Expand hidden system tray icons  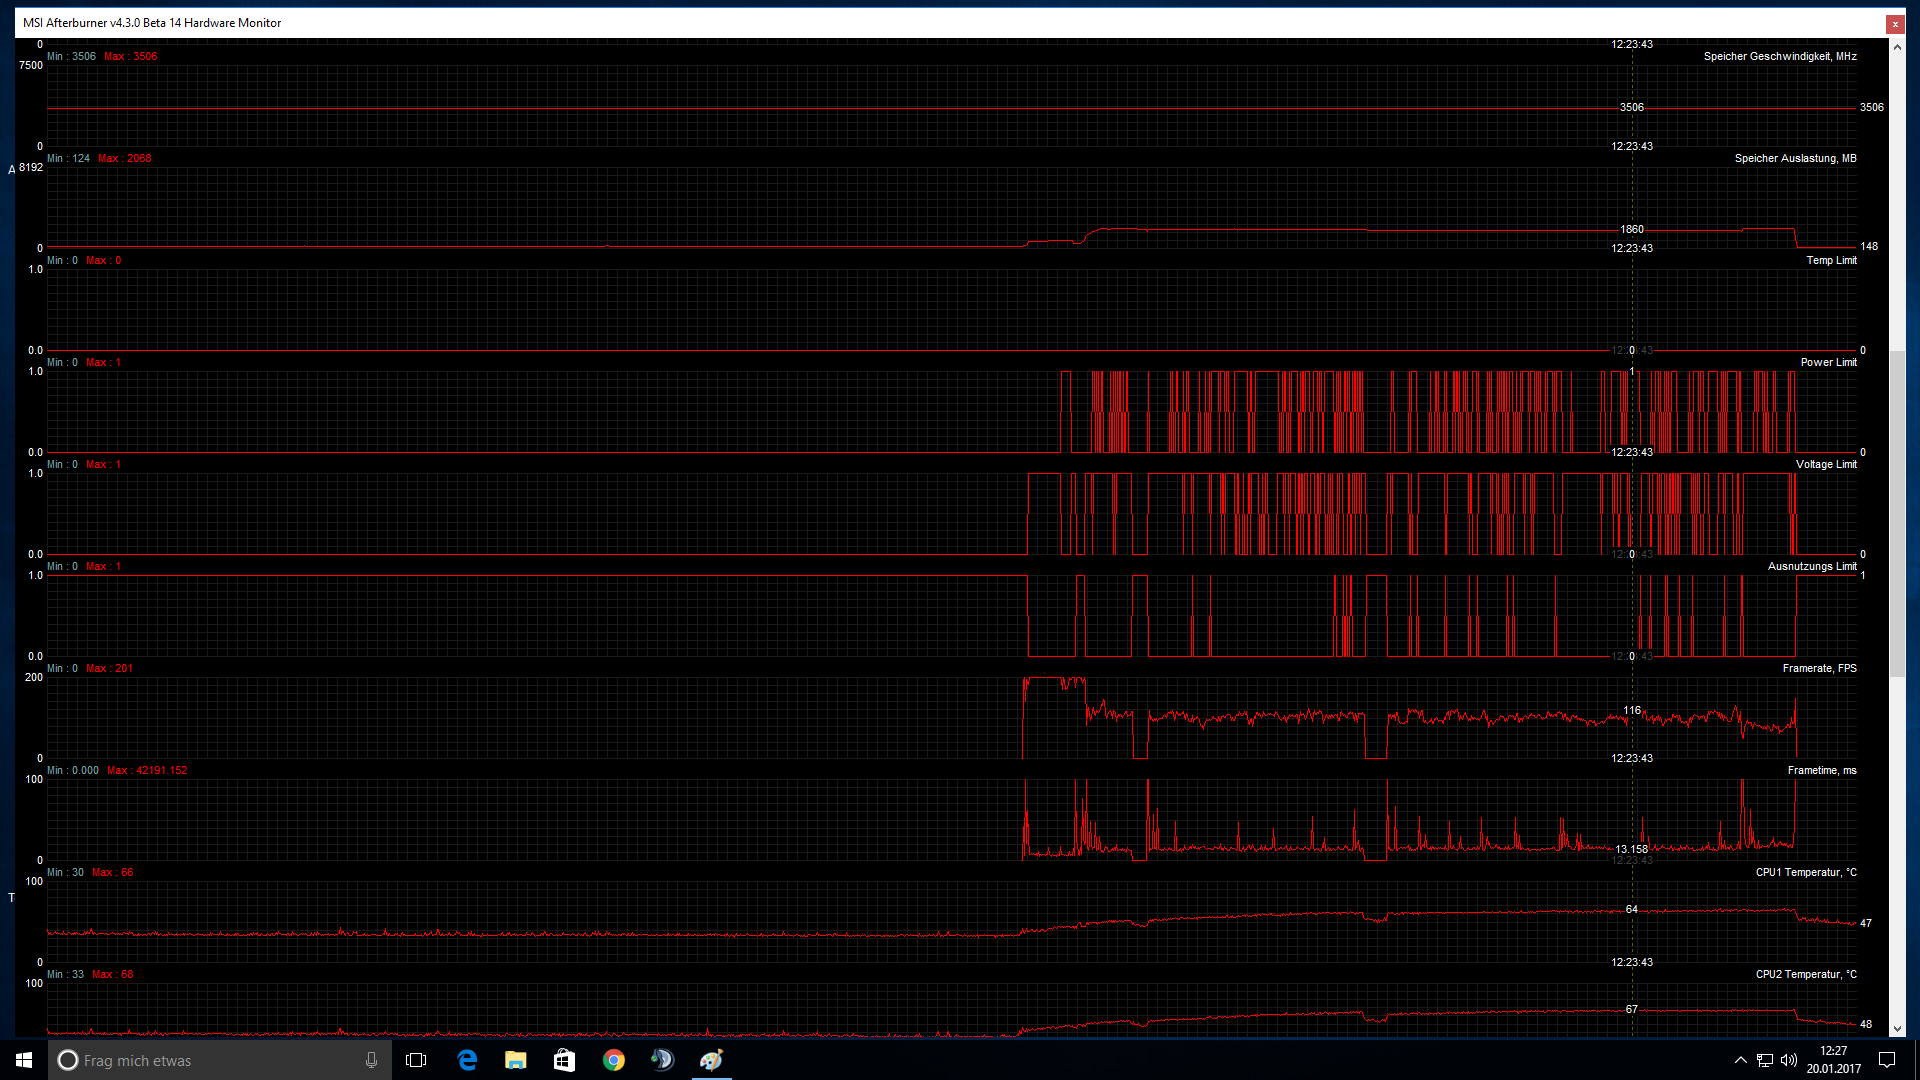click(x=1740, y=1060)
